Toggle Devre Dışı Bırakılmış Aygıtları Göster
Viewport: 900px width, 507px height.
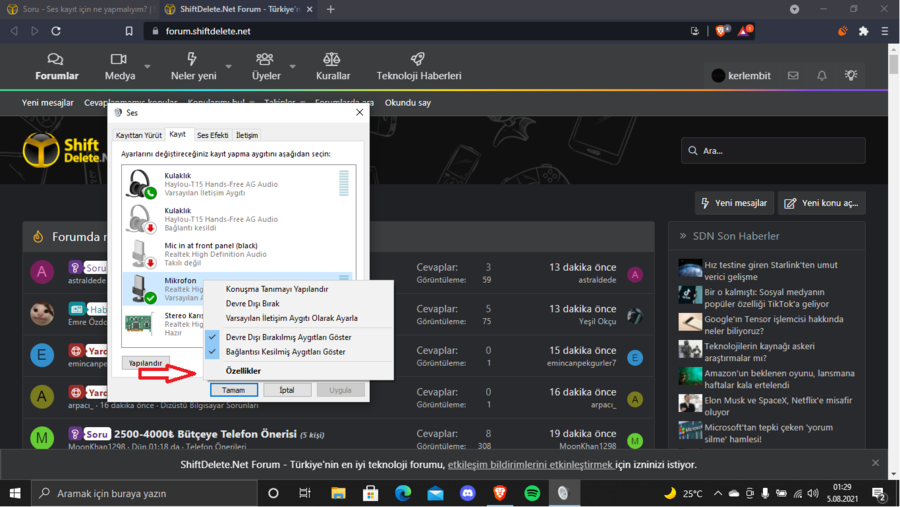point(287,337)
